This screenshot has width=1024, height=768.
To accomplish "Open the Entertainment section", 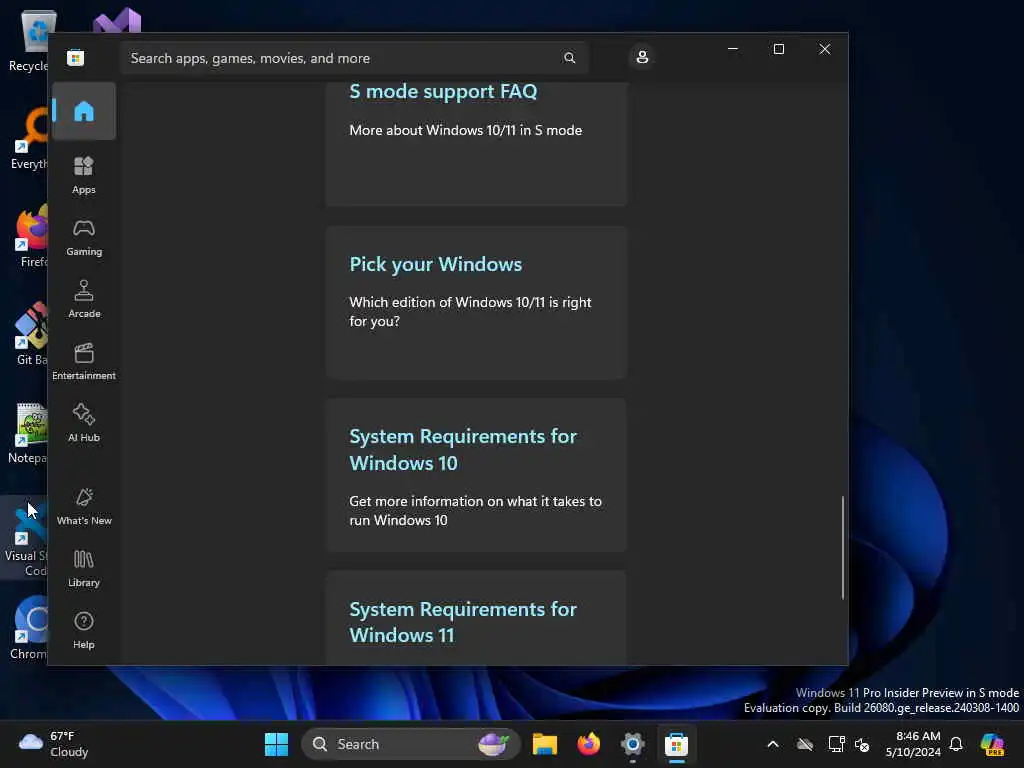I will [84, 361].
